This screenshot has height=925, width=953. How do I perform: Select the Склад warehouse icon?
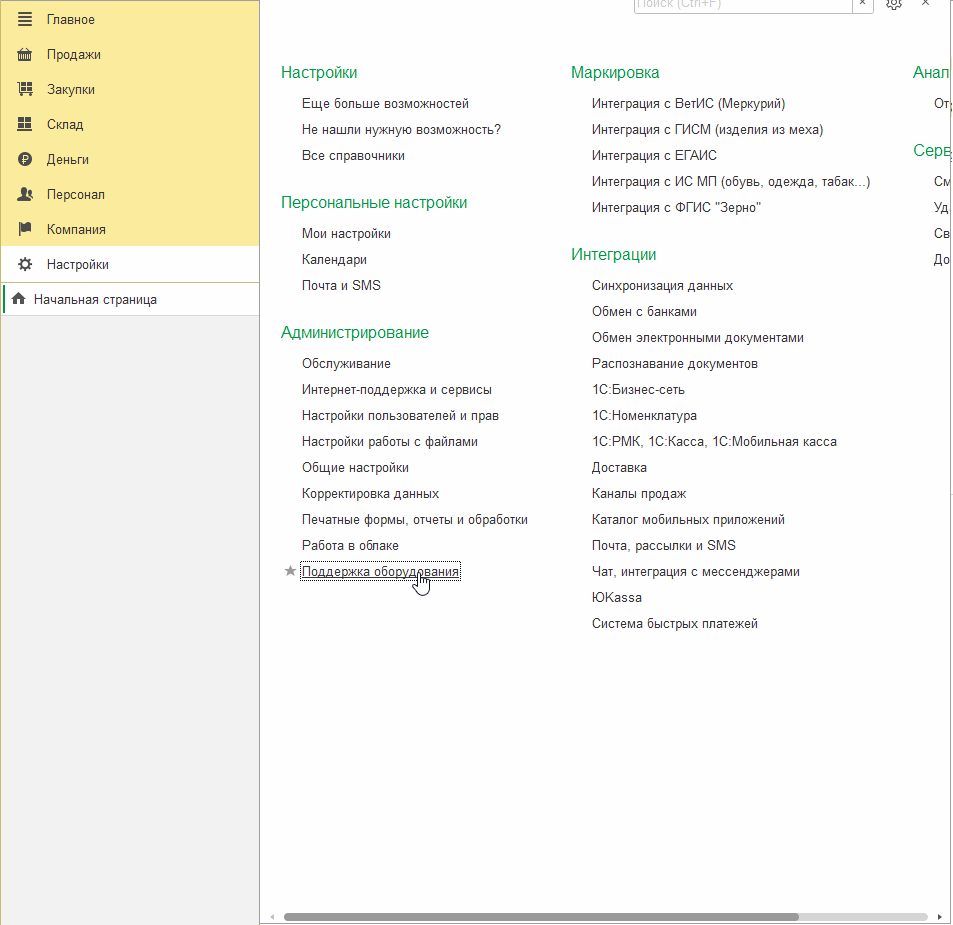pos(25,125)
